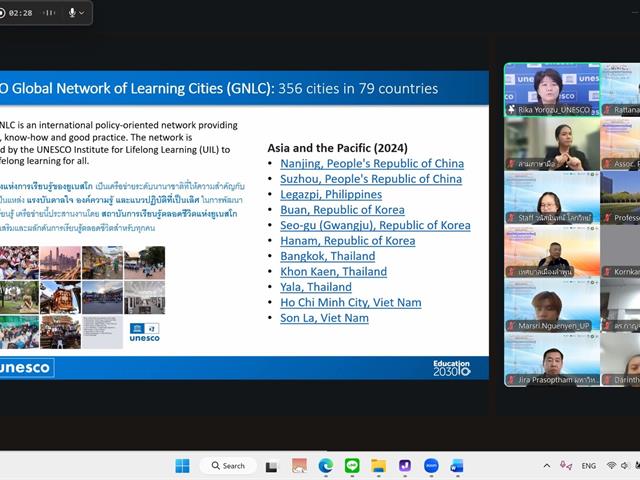Select Jira Prasoptham participant video tile
The width and height of the screenshot is (640, 480).
(551, 362)
